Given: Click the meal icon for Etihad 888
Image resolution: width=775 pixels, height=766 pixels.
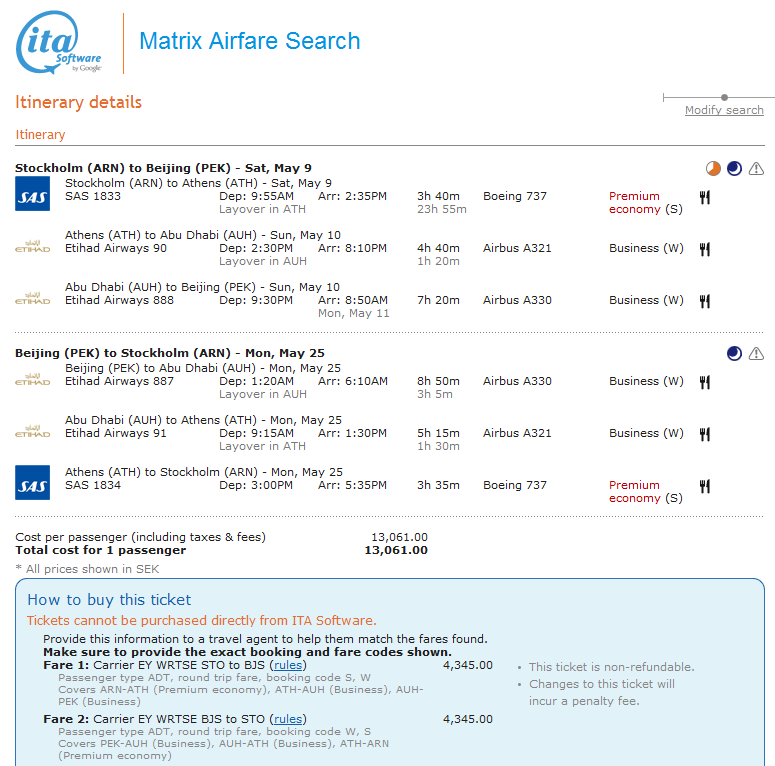Looking at the screenshot, I should coord(705,301).
